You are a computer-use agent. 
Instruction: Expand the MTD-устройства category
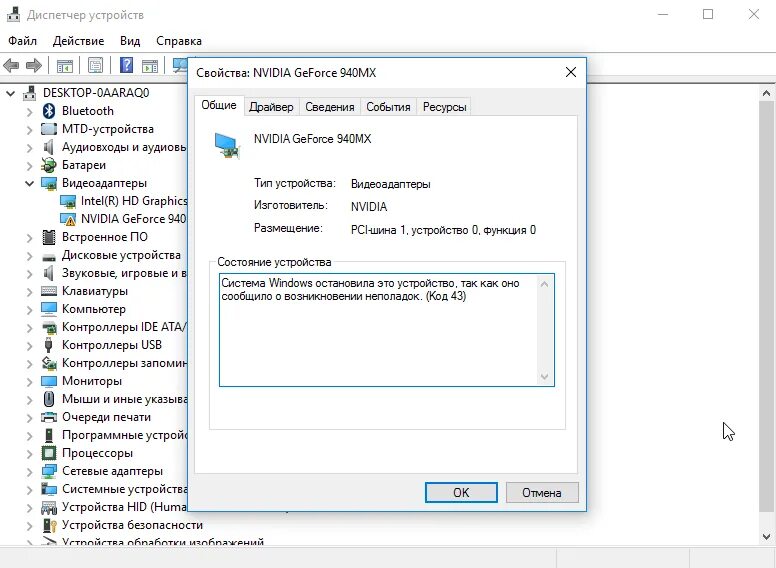tap(30, 130)
